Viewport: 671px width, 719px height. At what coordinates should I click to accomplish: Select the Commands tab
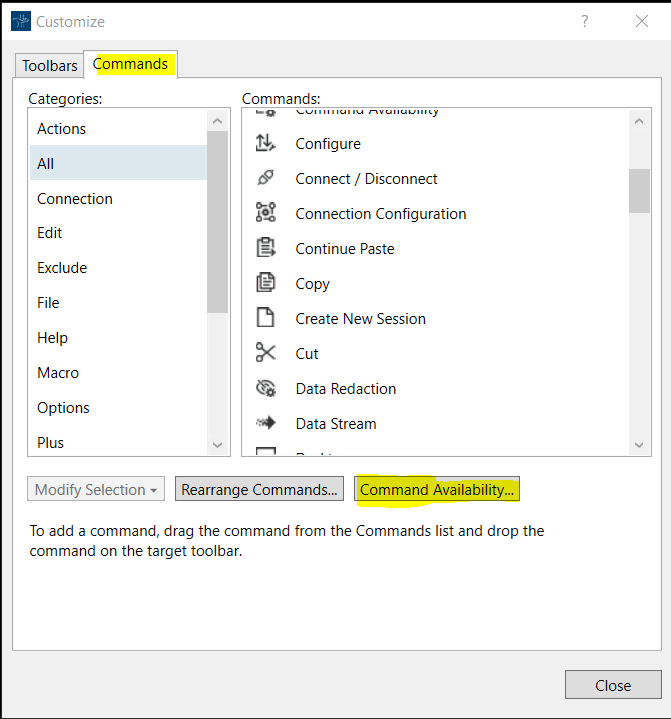(130, 64)
